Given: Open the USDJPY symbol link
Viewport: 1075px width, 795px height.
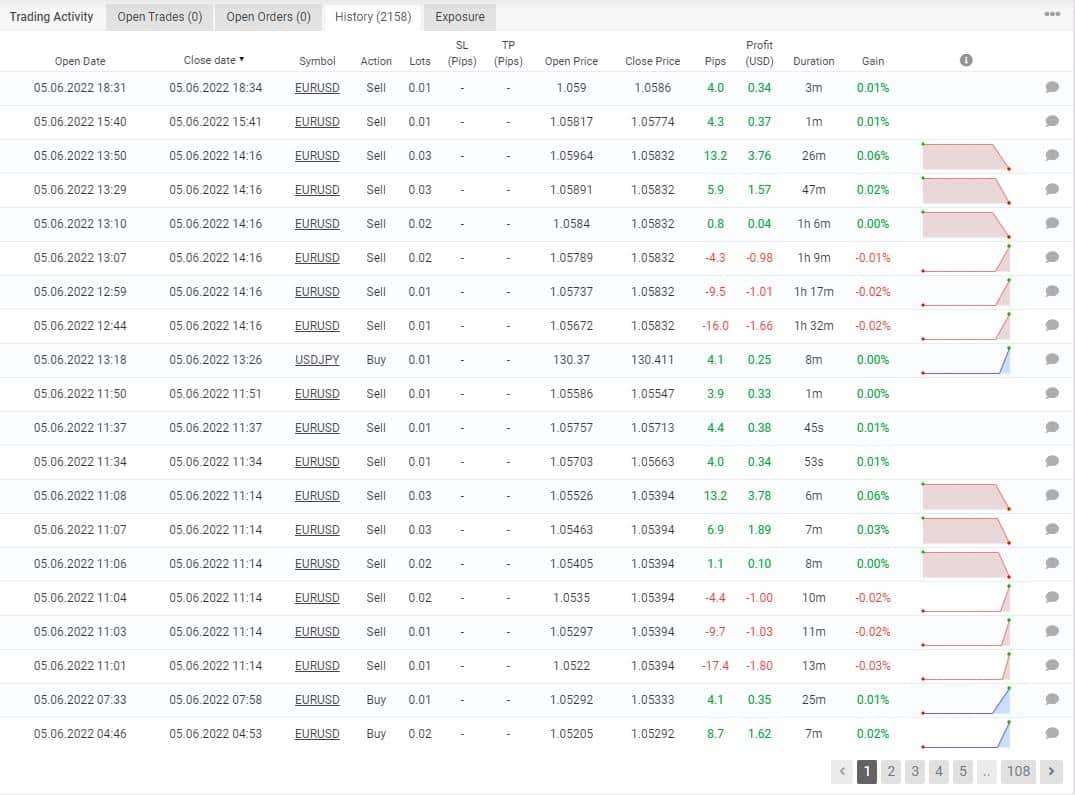Looking at the screenshot, I should [x=317, y=359].
